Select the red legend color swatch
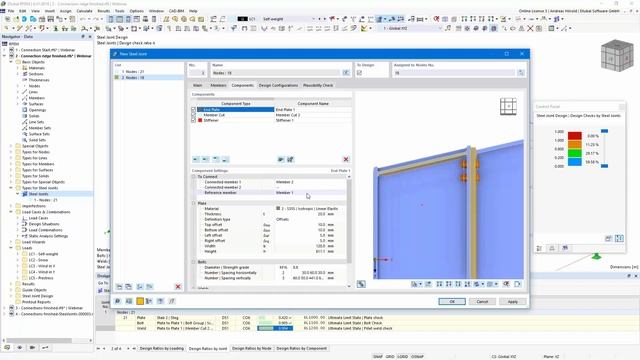This screenshot has height=360, width=640. [574, 136]
